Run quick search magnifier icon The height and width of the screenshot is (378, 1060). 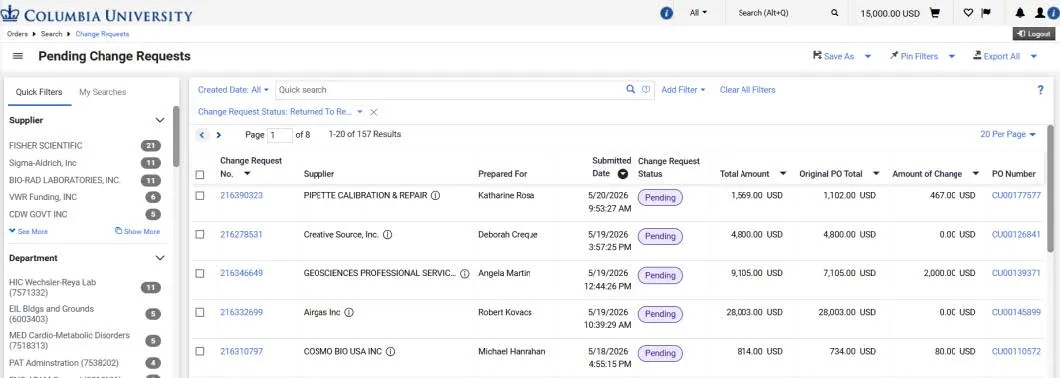(631, 89)
